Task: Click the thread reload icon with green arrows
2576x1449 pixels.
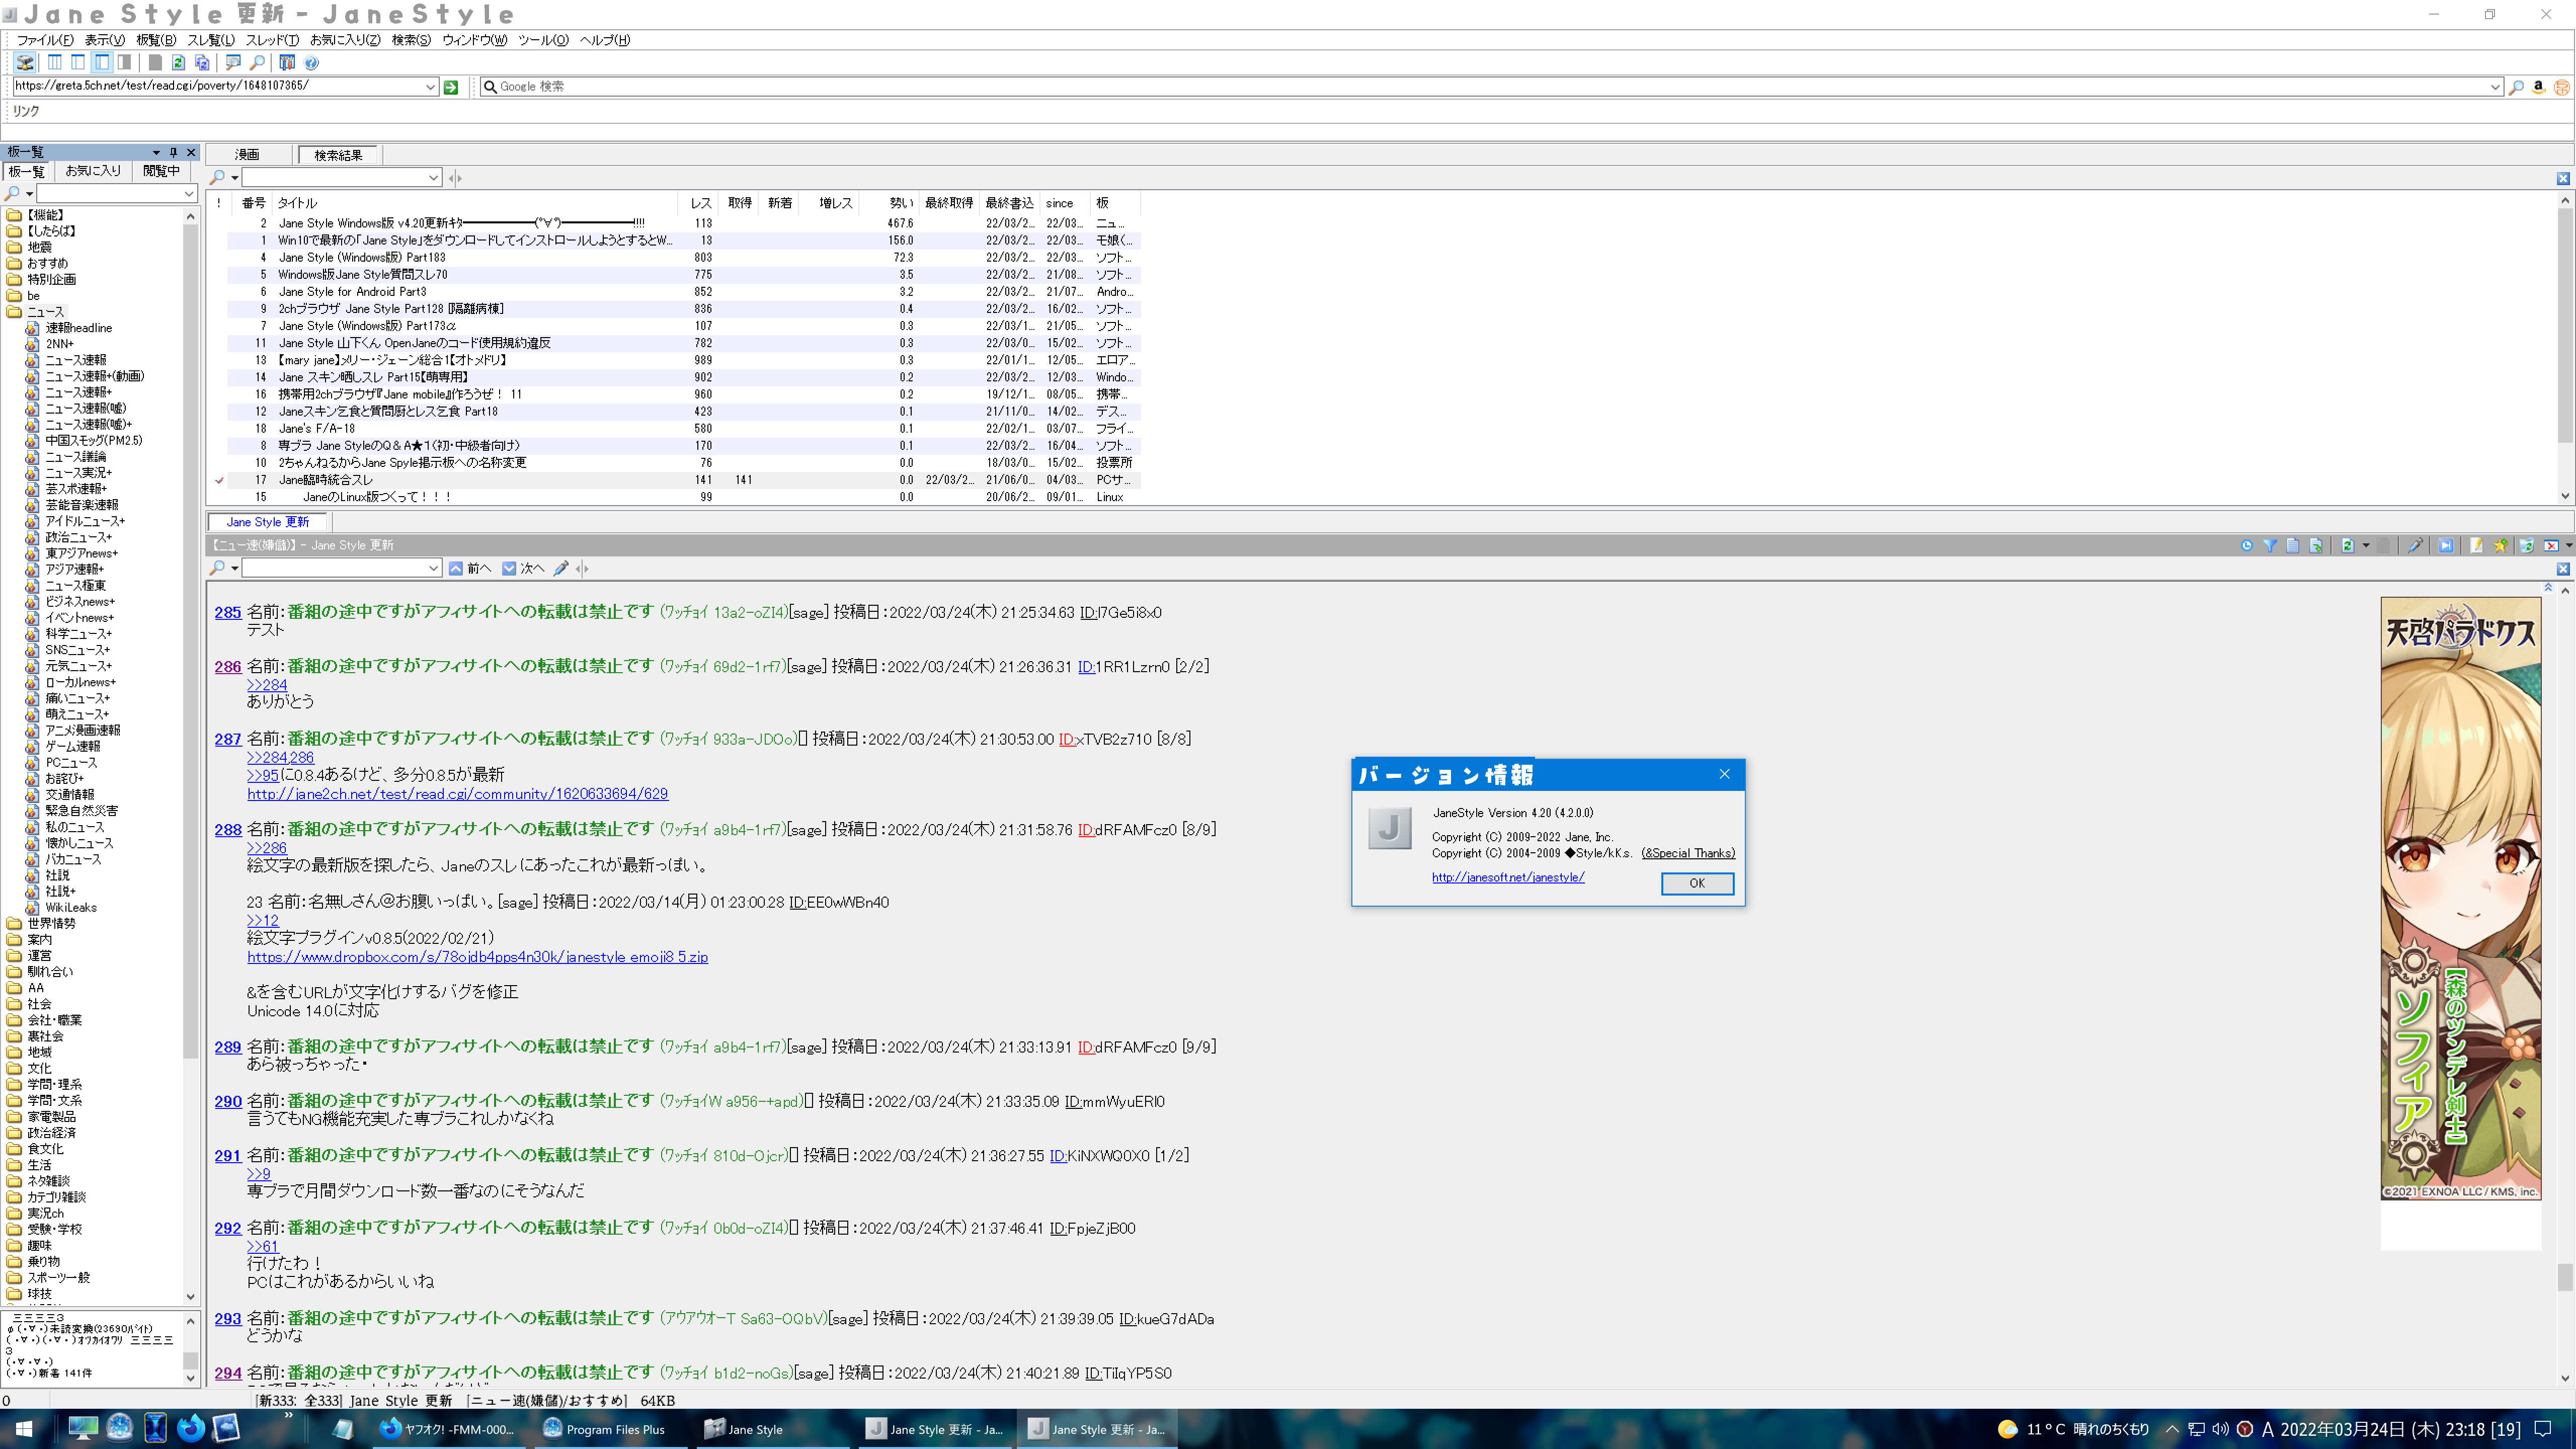Action: click(x=2347, y=545)
